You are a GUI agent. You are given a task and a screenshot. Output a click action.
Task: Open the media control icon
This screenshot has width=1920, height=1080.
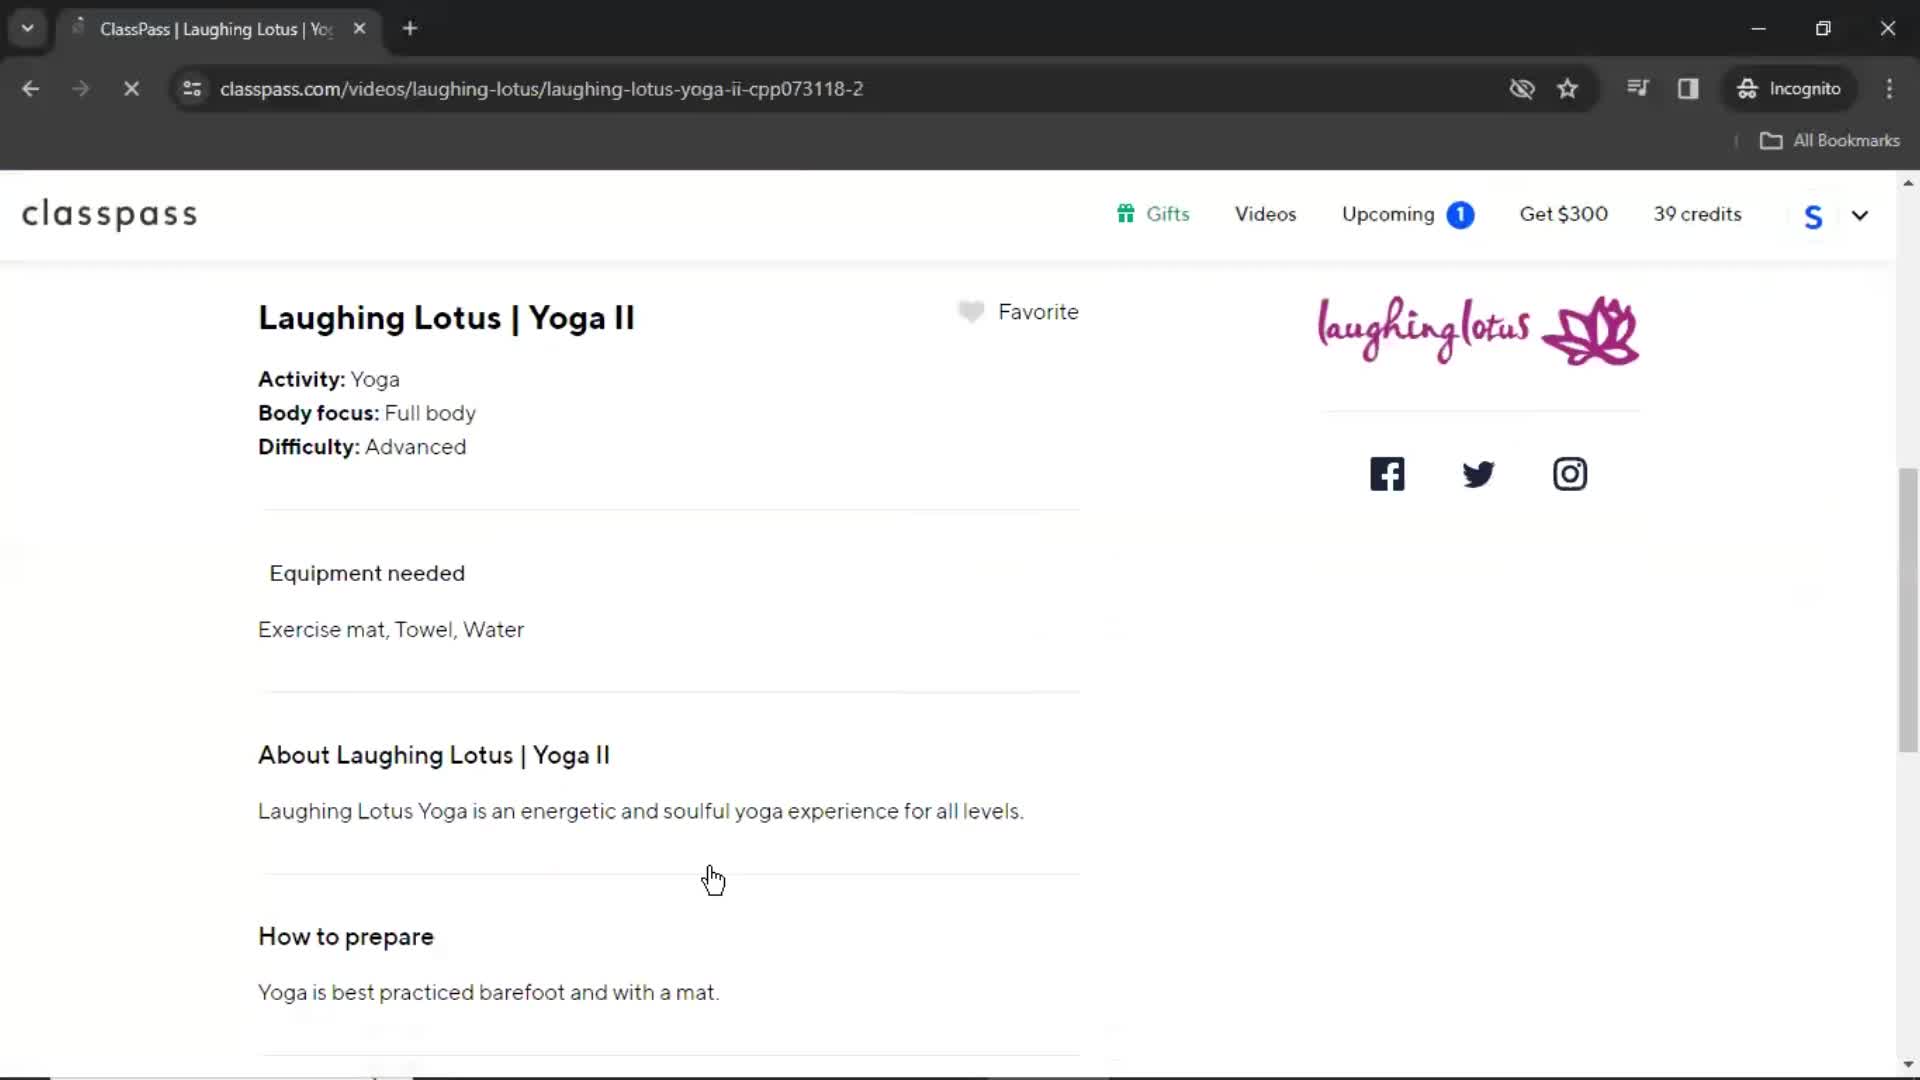(1638, 89)
